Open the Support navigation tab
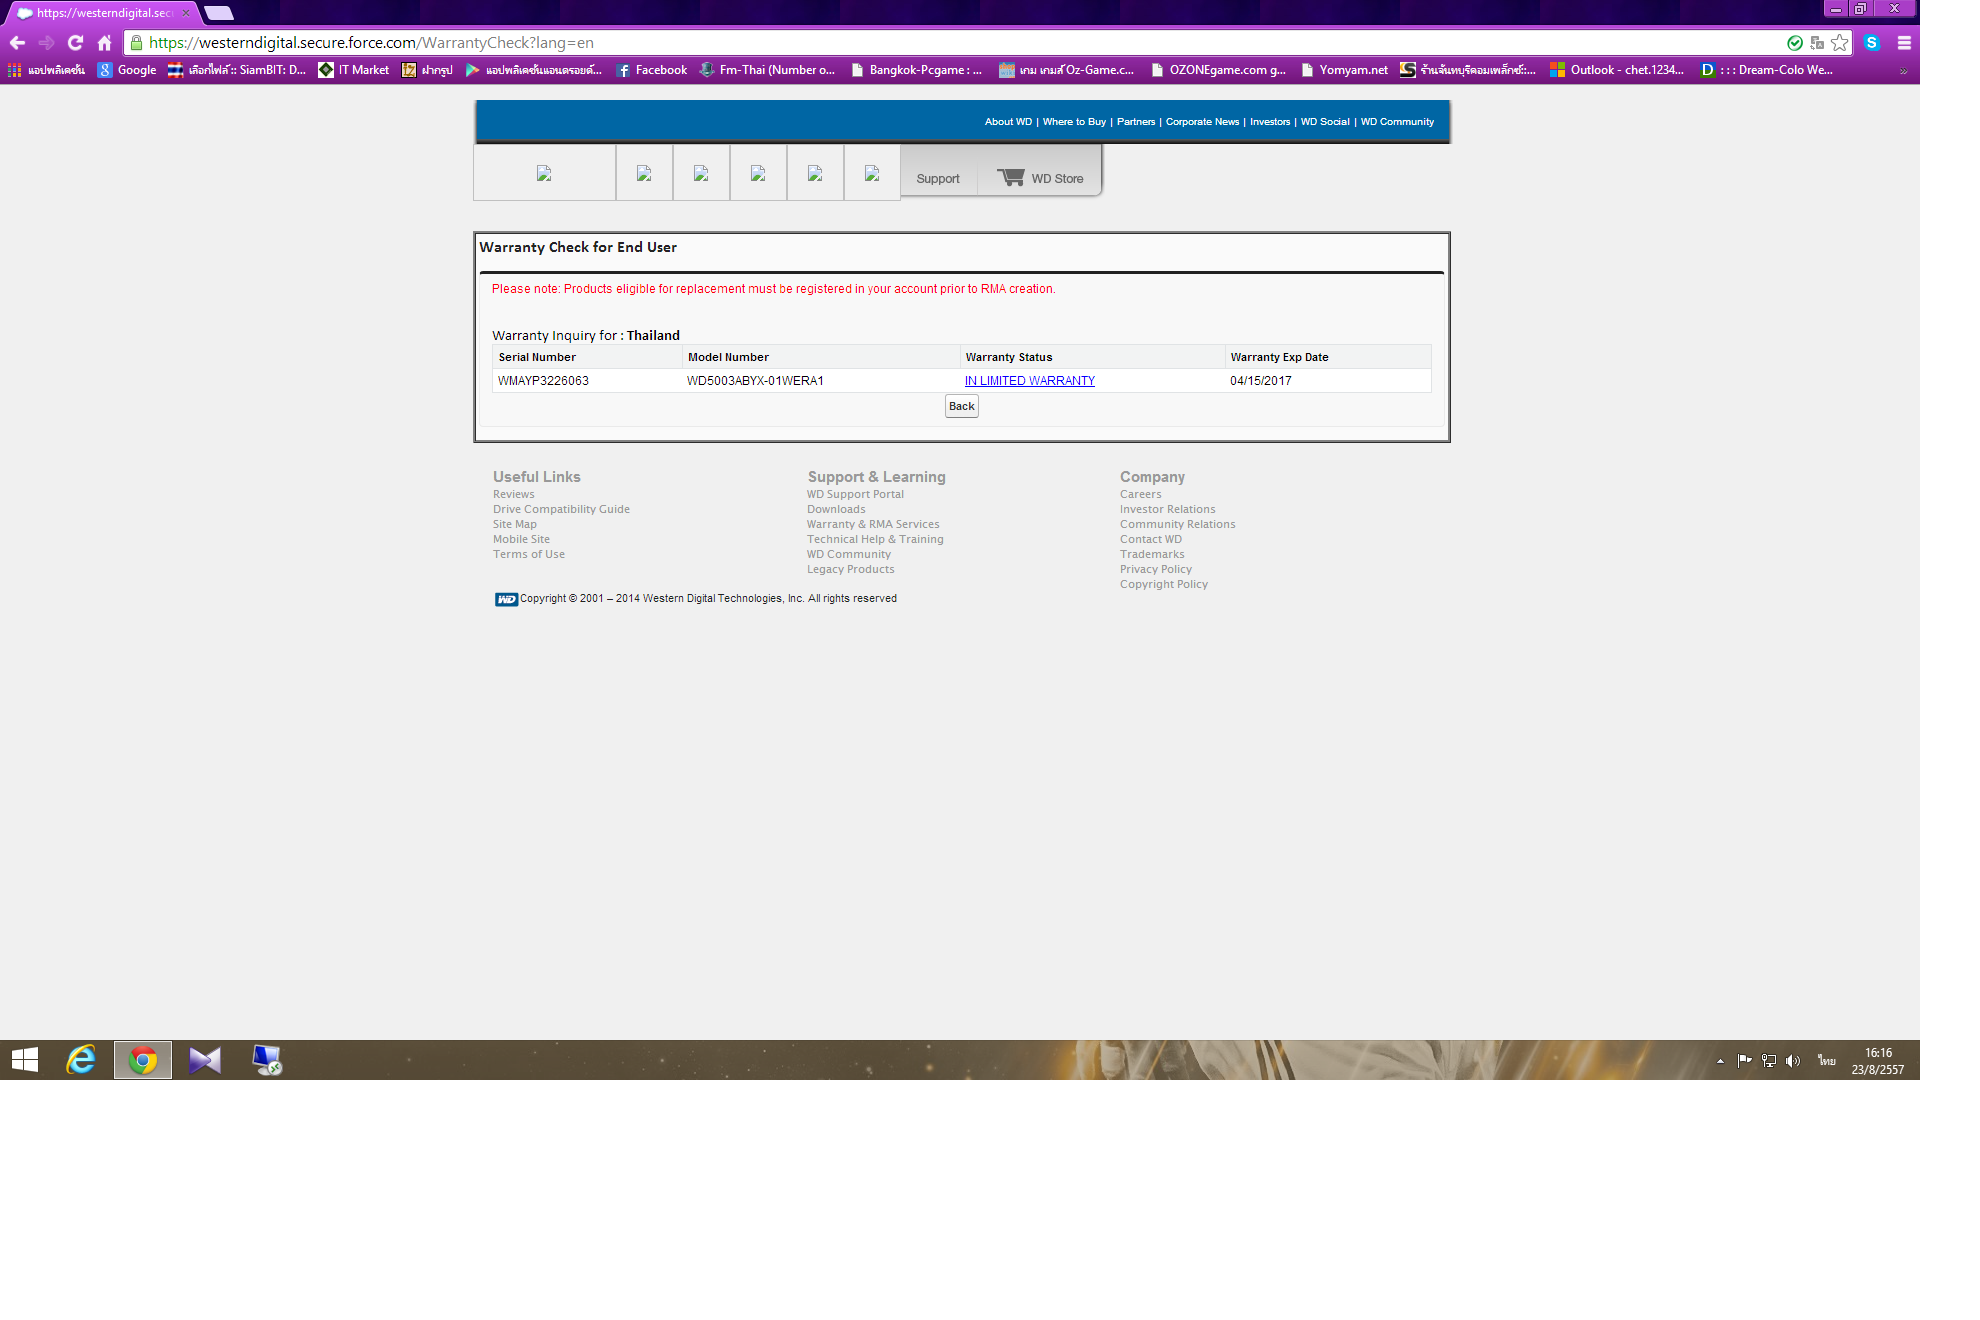The width and height of the screenshot is (1980, 1320). coord(937,178)
